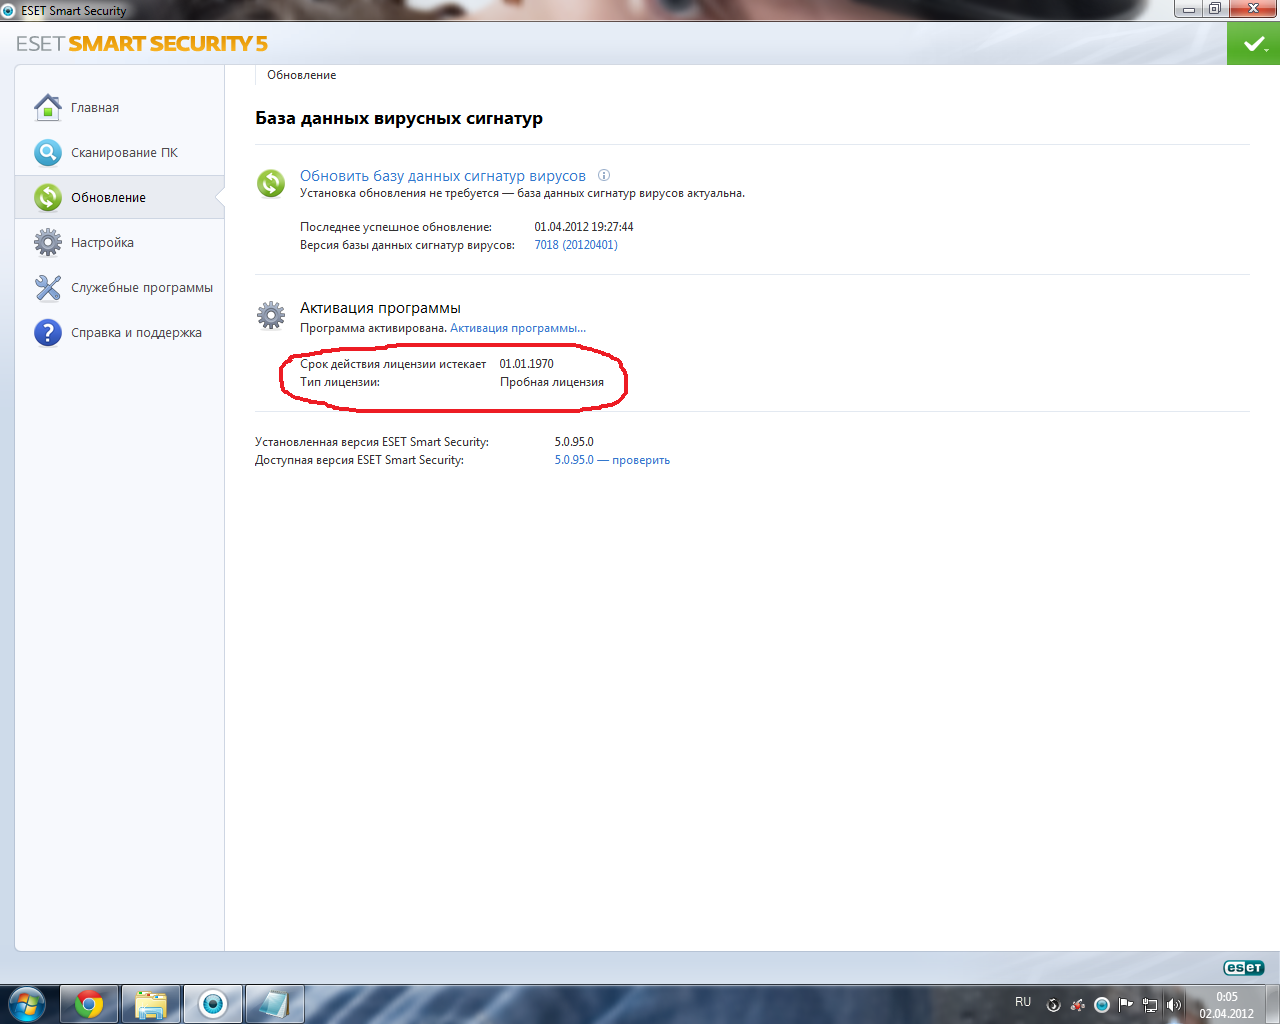Click the RU language indicator

(x=1023, y=1002)
